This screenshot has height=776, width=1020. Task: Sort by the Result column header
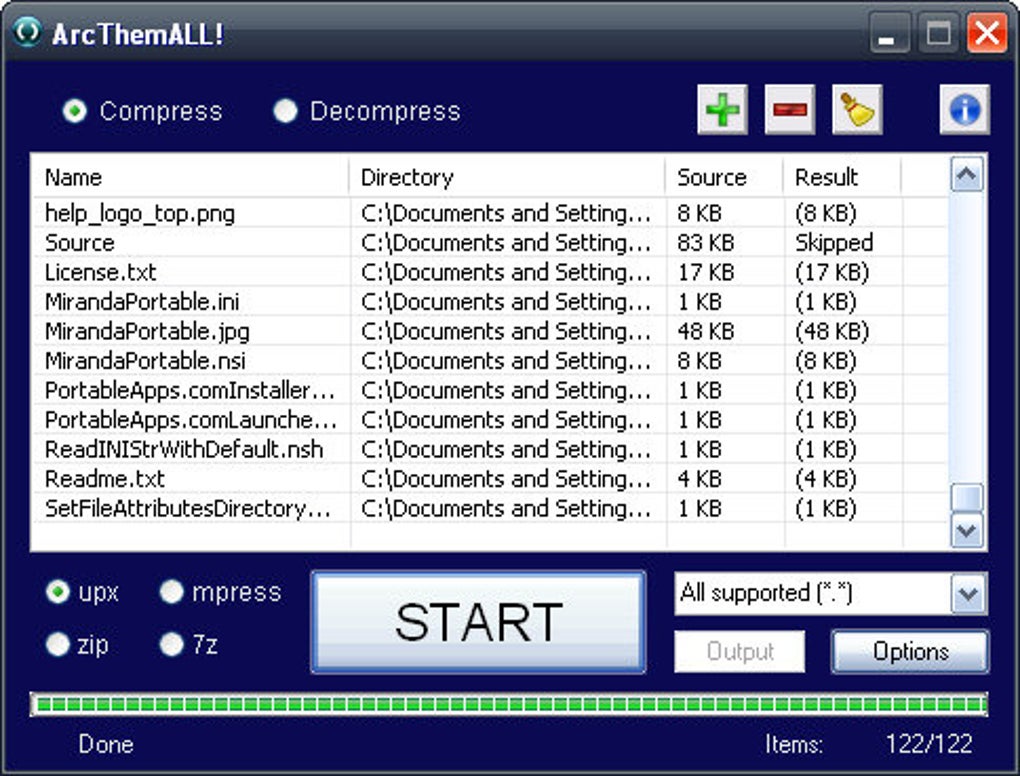click(842, 177)
